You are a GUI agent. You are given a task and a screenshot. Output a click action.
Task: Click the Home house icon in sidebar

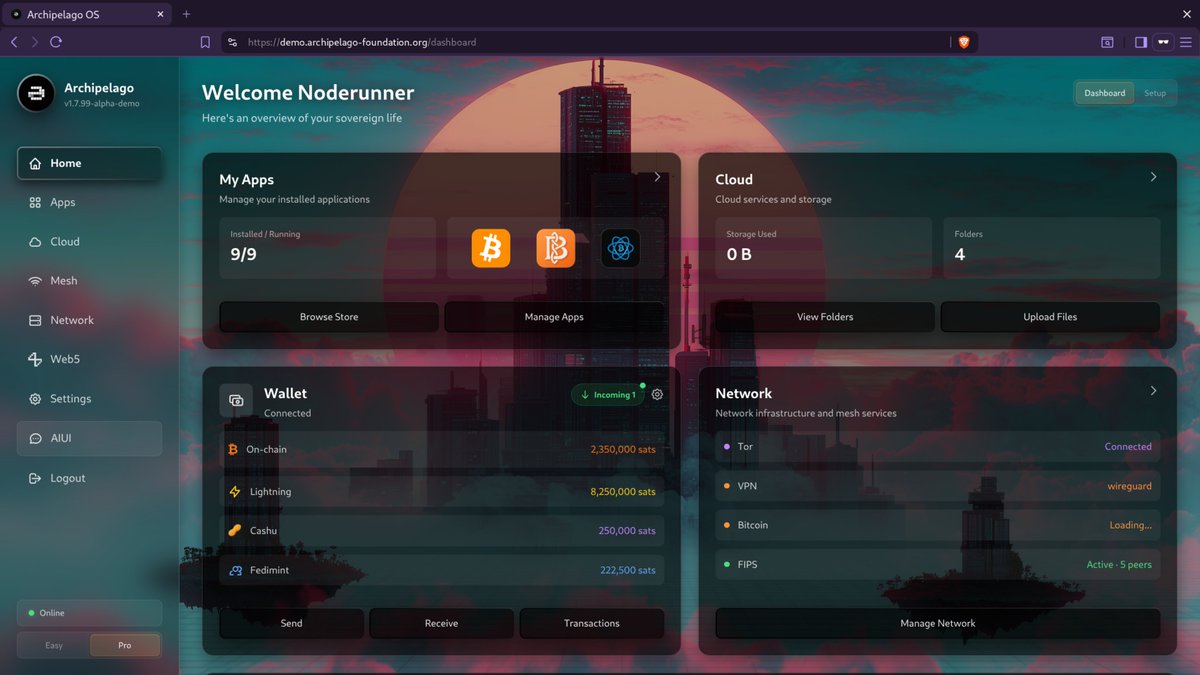(36, 164)
